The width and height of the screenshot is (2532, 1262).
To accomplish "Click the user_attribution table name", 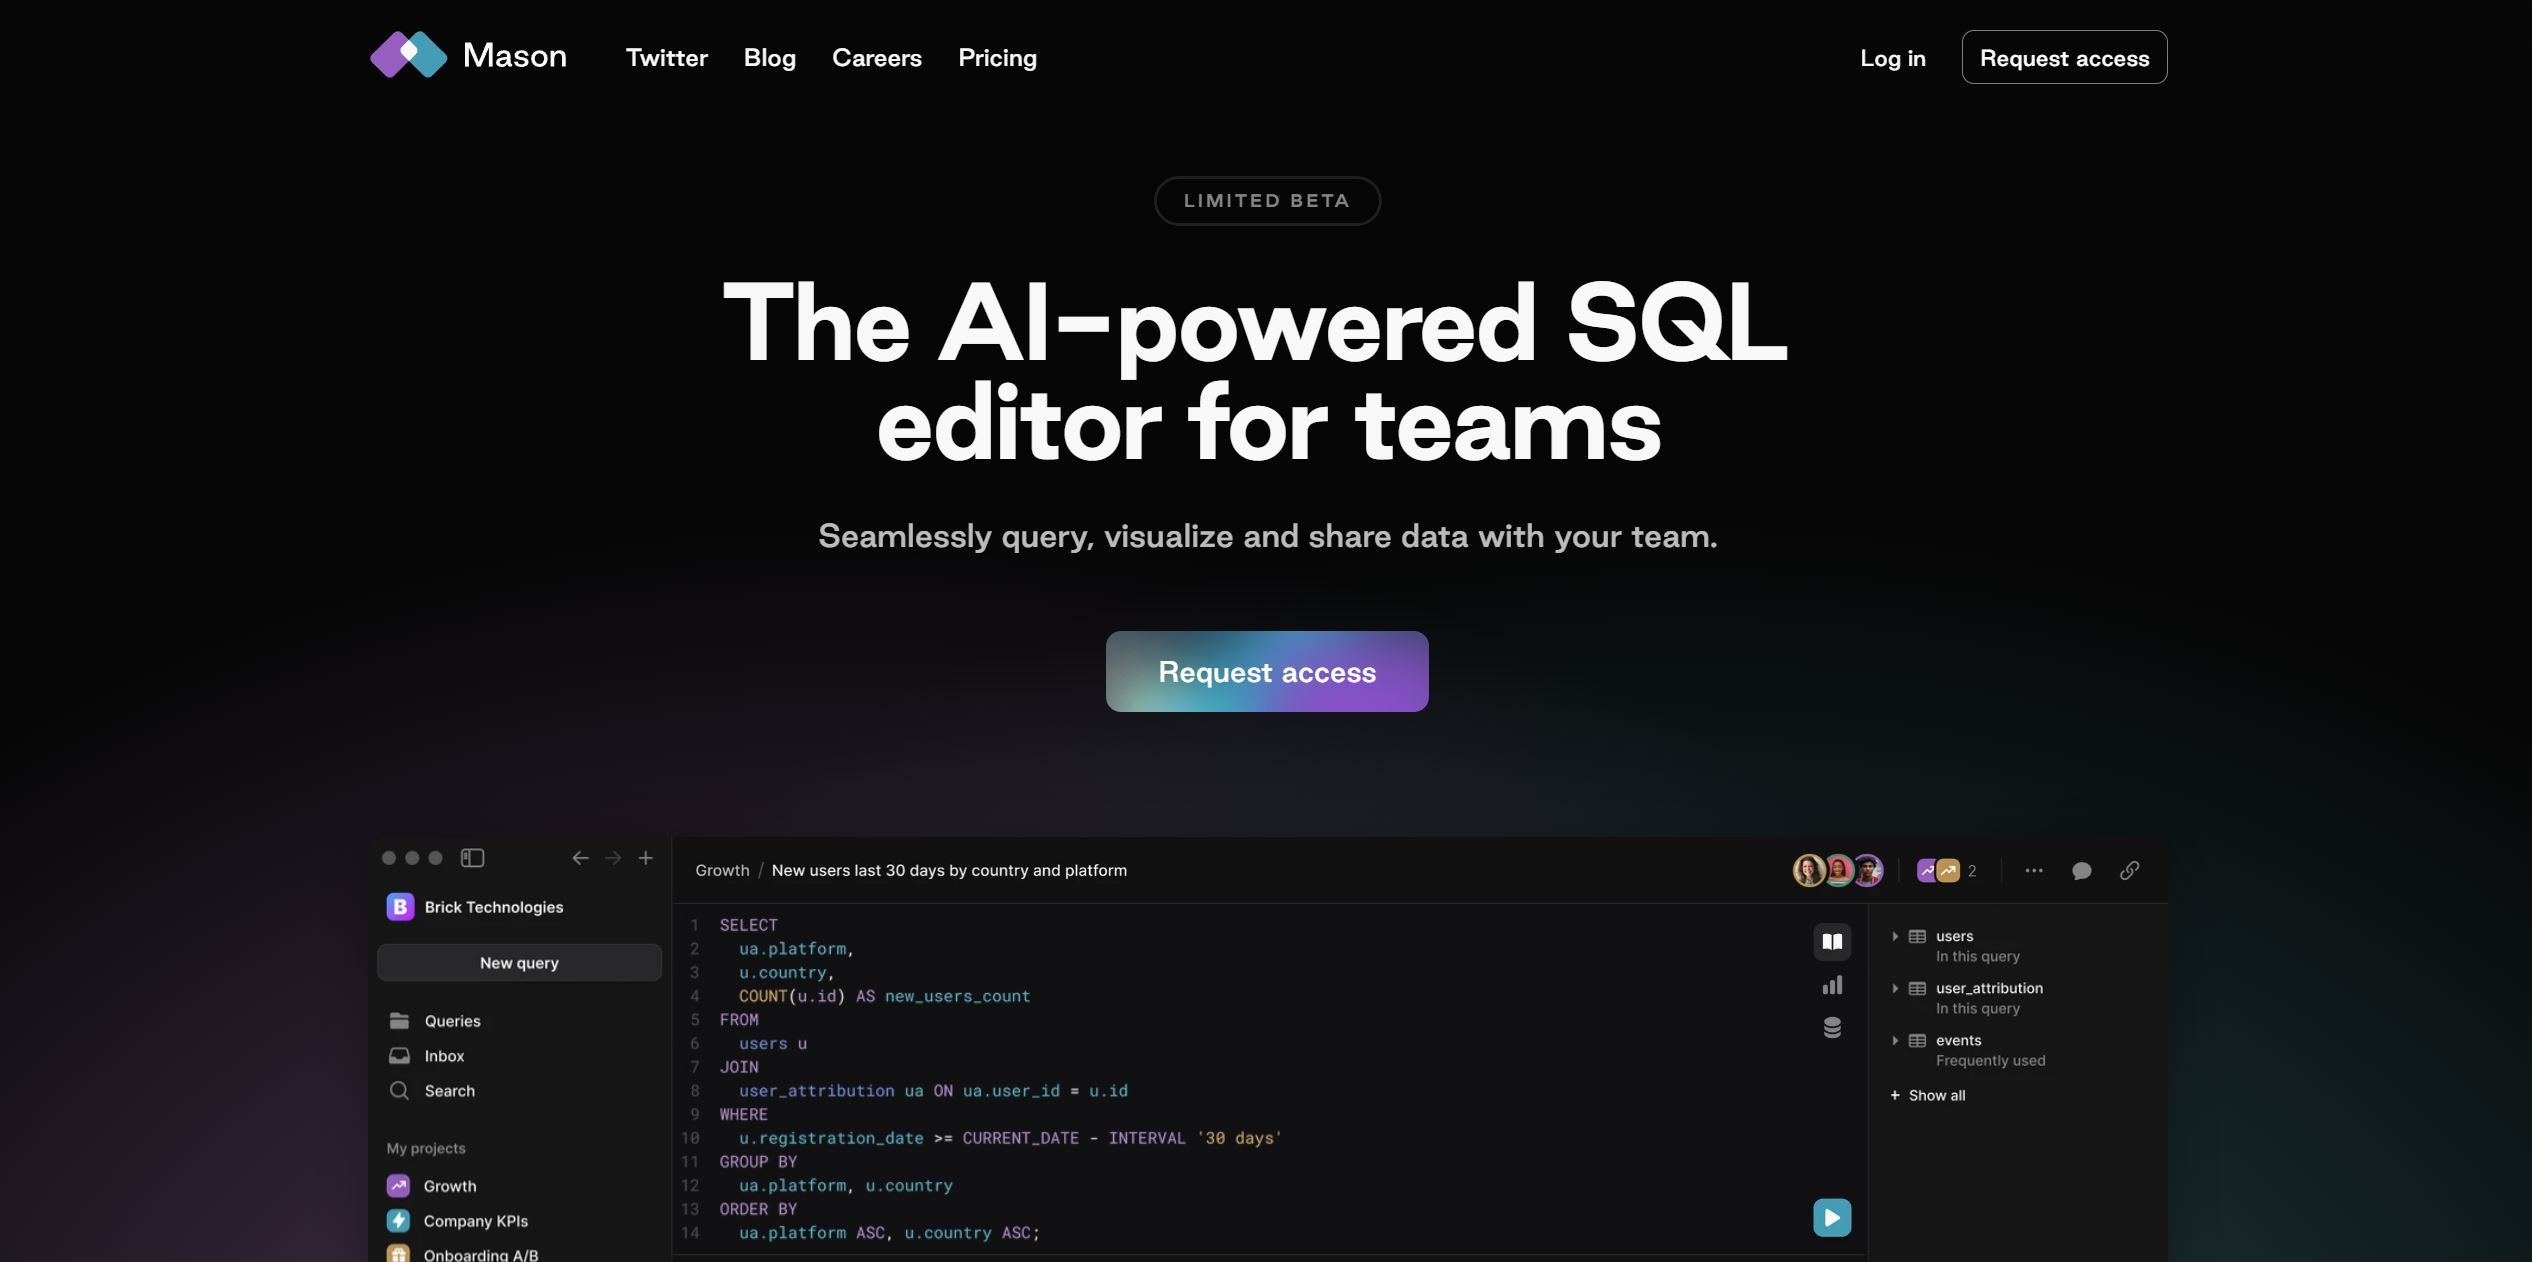I will 1989,988.
